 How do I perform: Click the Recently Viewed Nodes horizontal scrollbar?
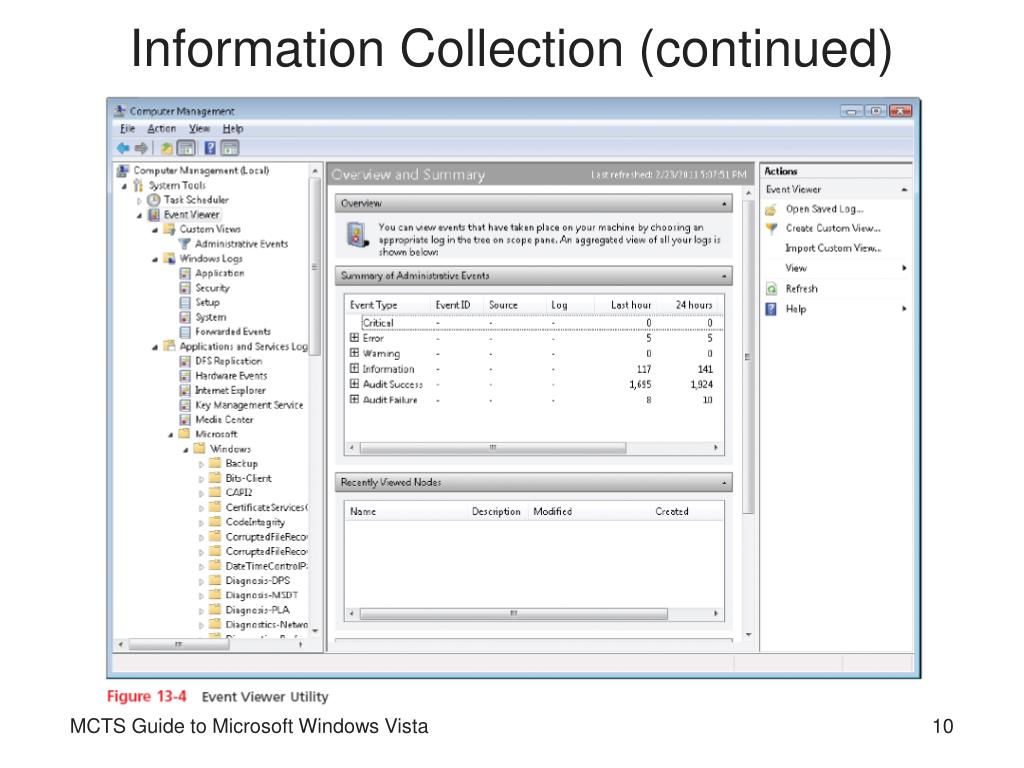[513, 614]
